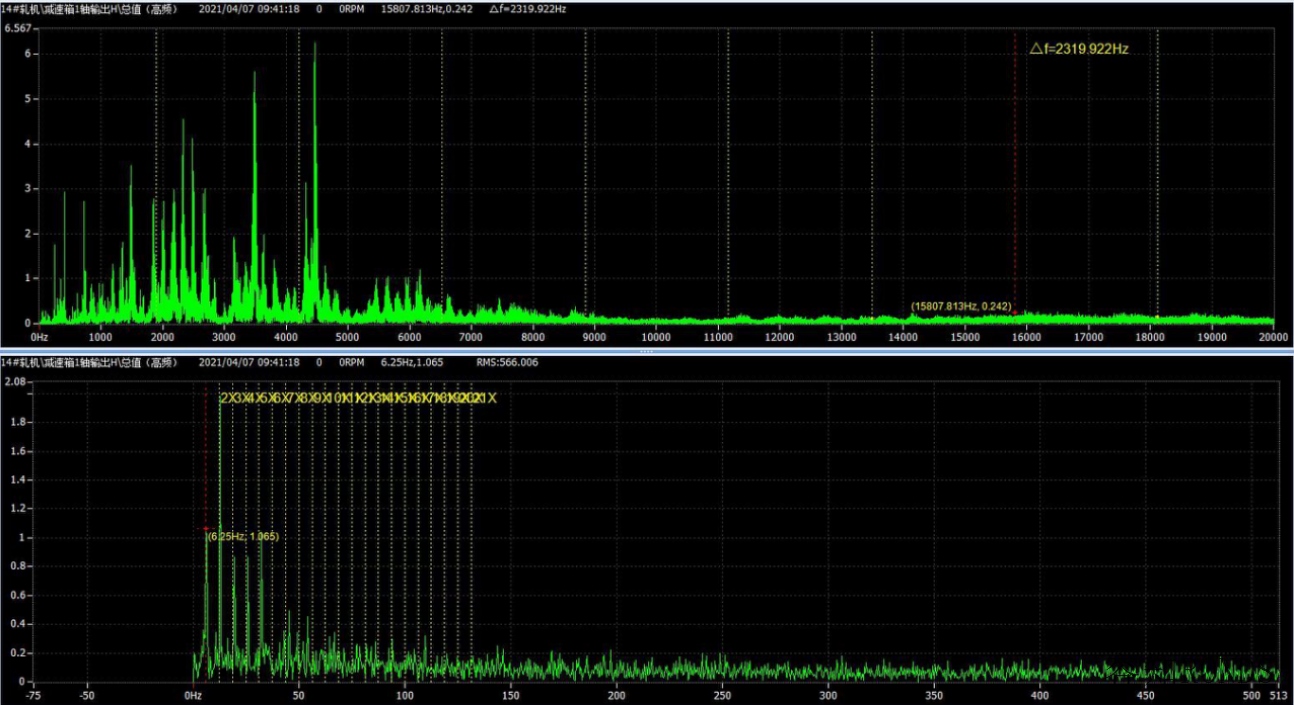Click the 2.08 maximum value on the lower y-axis
Viewport: 1294px width, 705px height.
15,382
